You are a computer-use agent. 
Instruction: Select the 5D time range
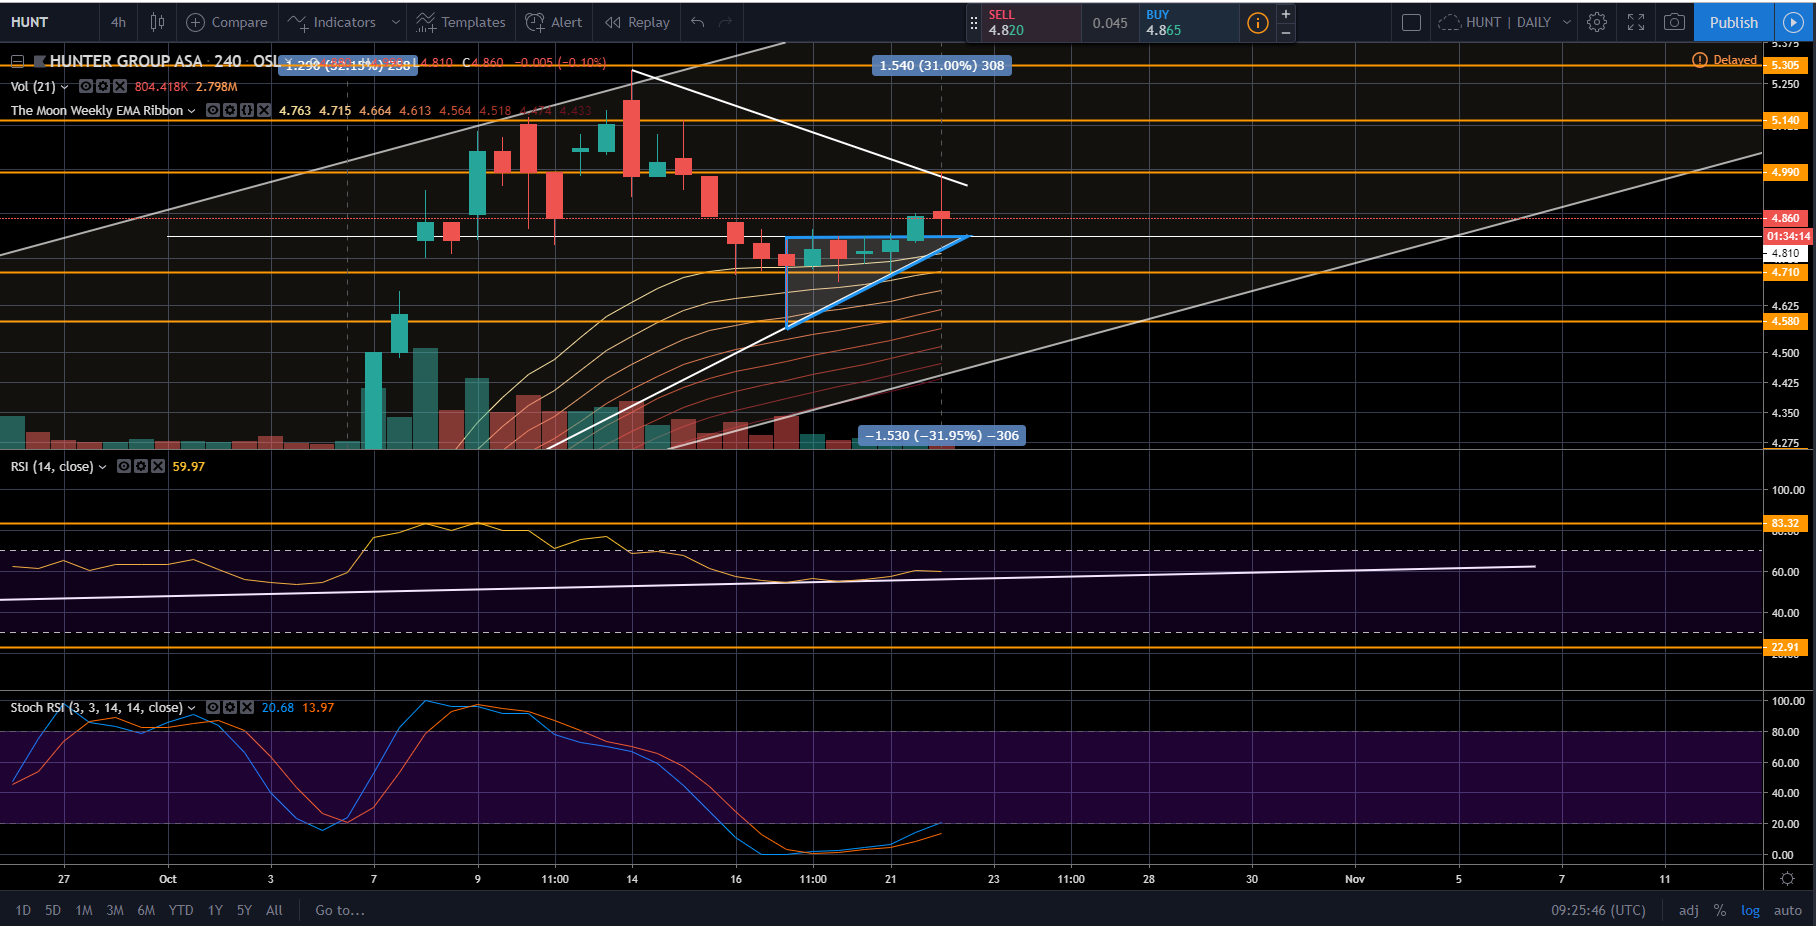[x=53, y=910]
